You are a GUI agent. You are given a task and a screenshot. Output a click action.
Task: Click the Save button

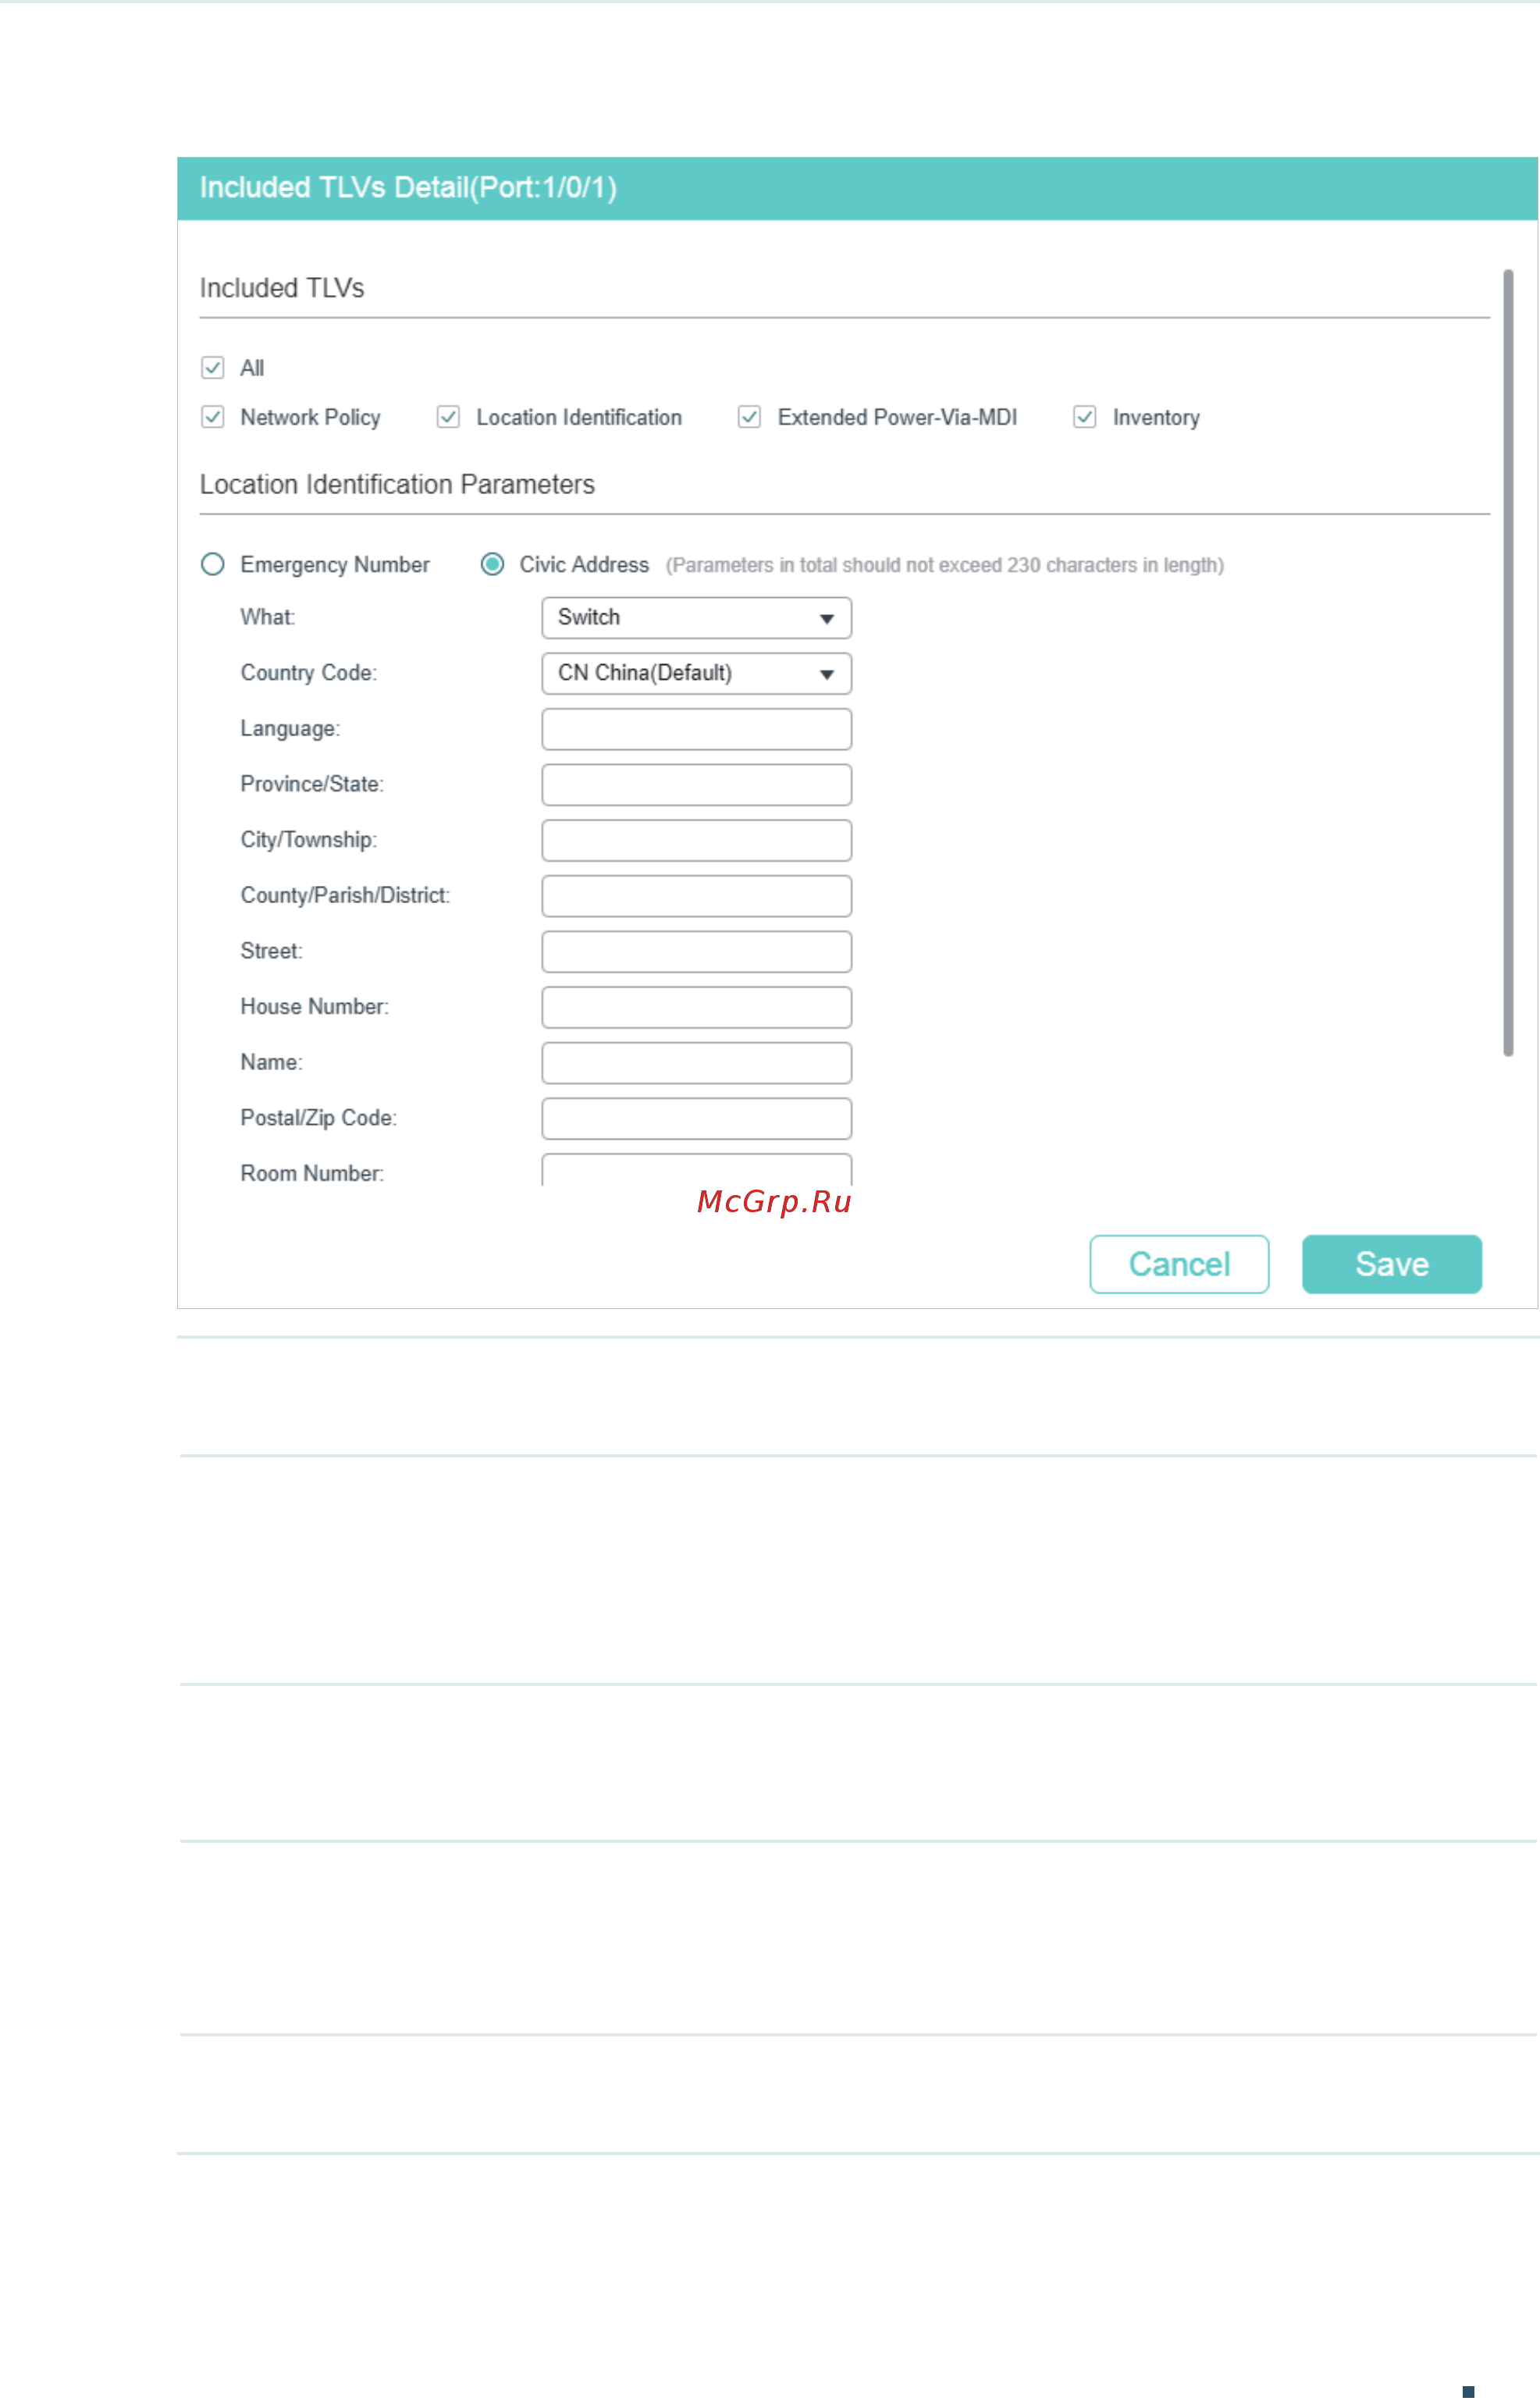point(1392,1264)
